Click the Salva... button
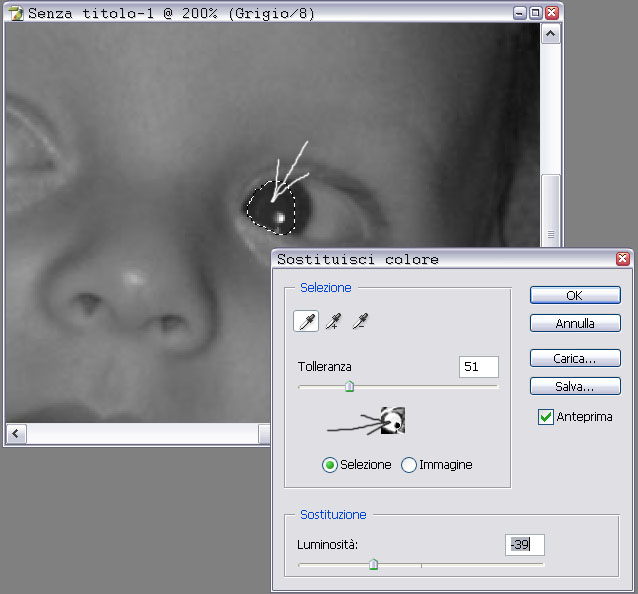This screenshot has width=638, height=594. coord(575,386)
